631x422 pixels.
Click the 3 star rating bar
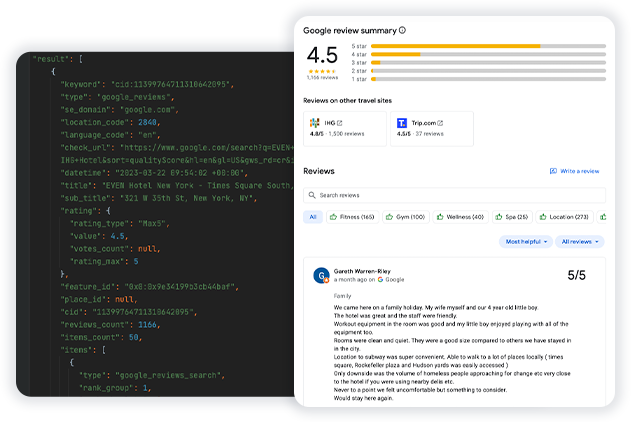point(488,63)
